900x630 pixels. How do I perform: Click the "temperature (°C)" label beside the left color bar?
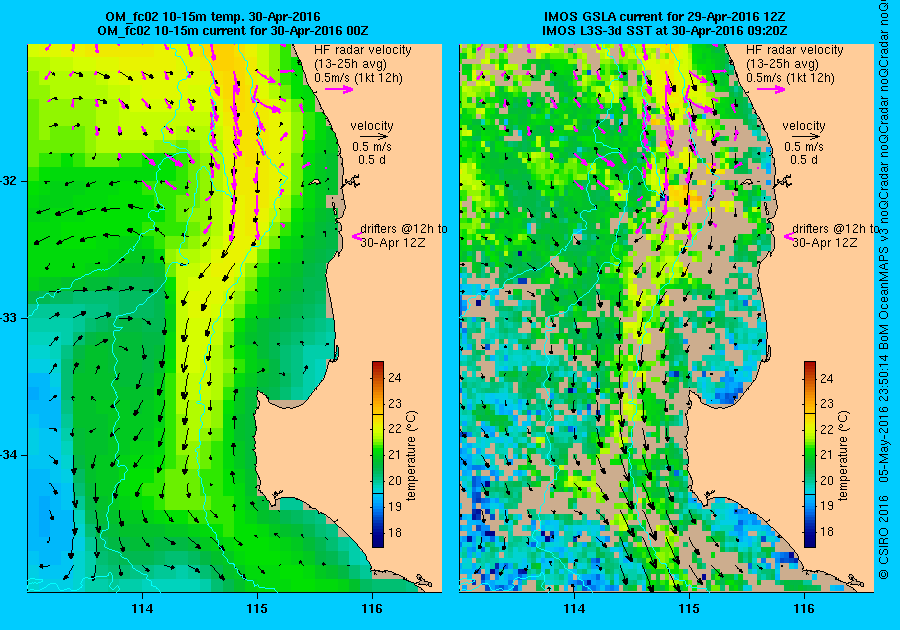tap(412, 456)
